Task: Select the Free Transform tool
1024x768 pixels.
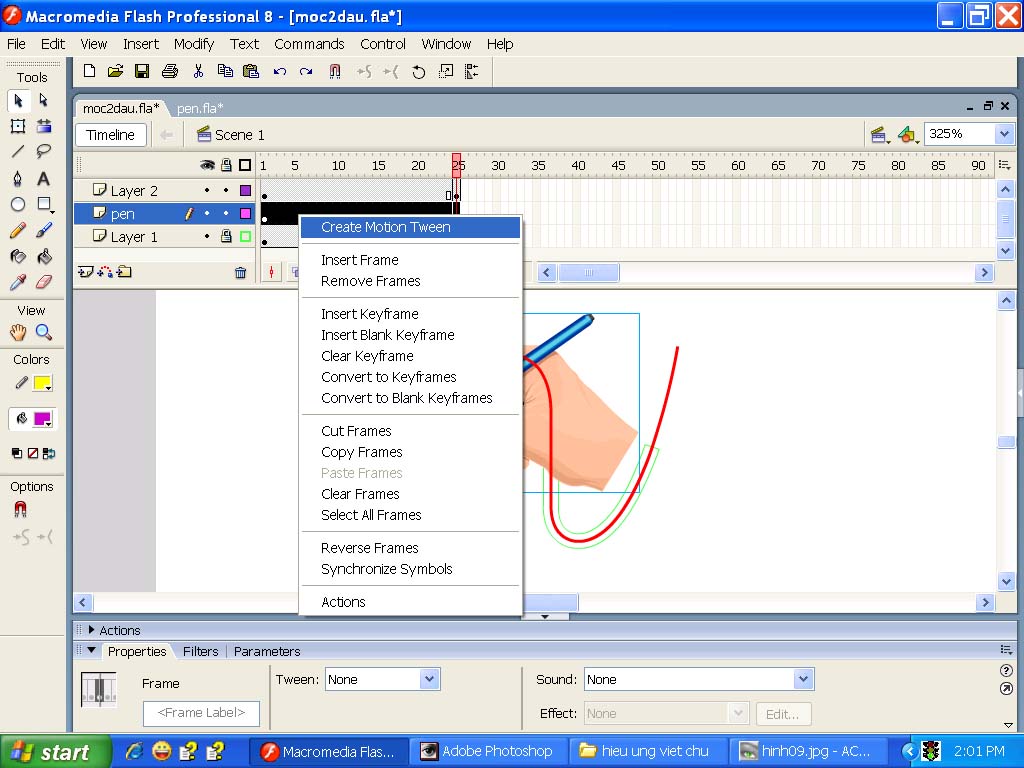Action: (x=18, y=126)
